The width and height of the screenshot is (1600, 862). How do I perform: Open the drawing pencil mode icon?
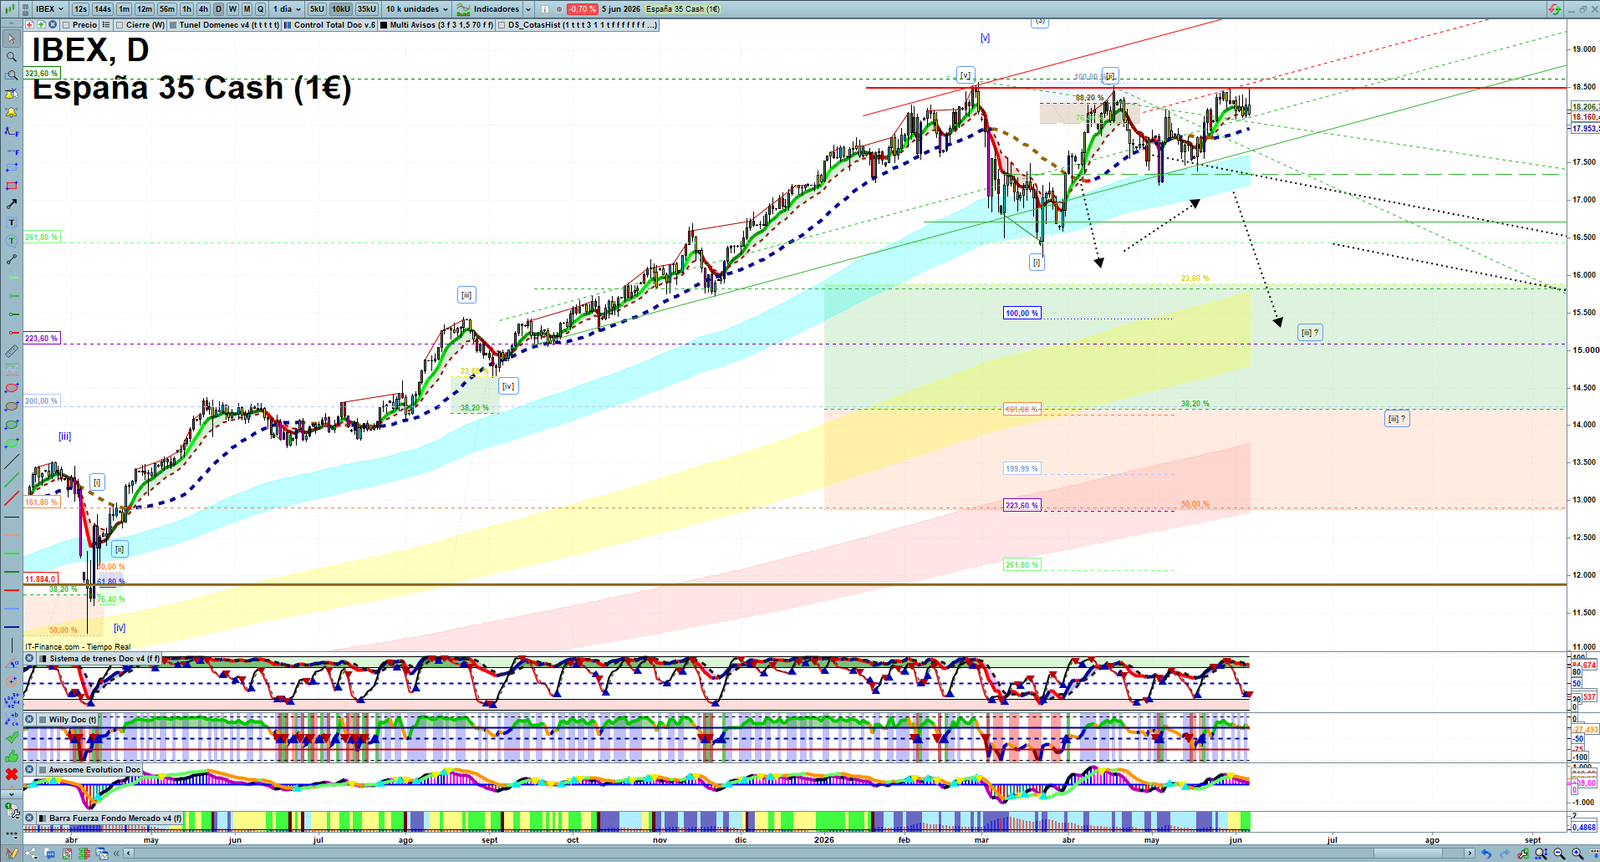click(12, 854)
